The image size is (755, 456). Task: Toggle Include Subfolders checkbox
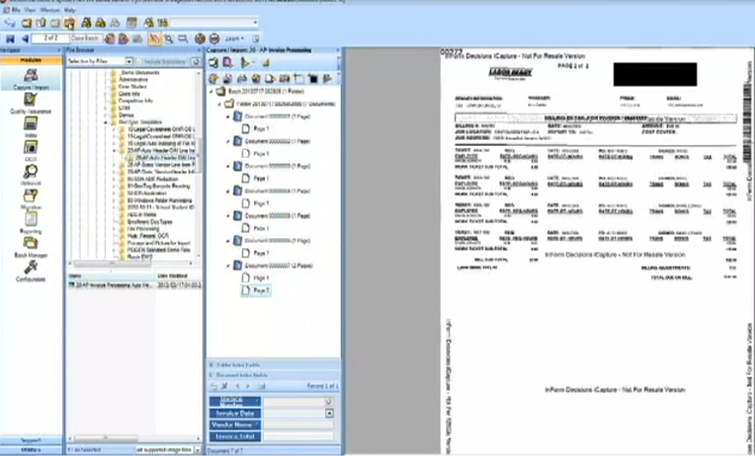[x=139, y=62]
